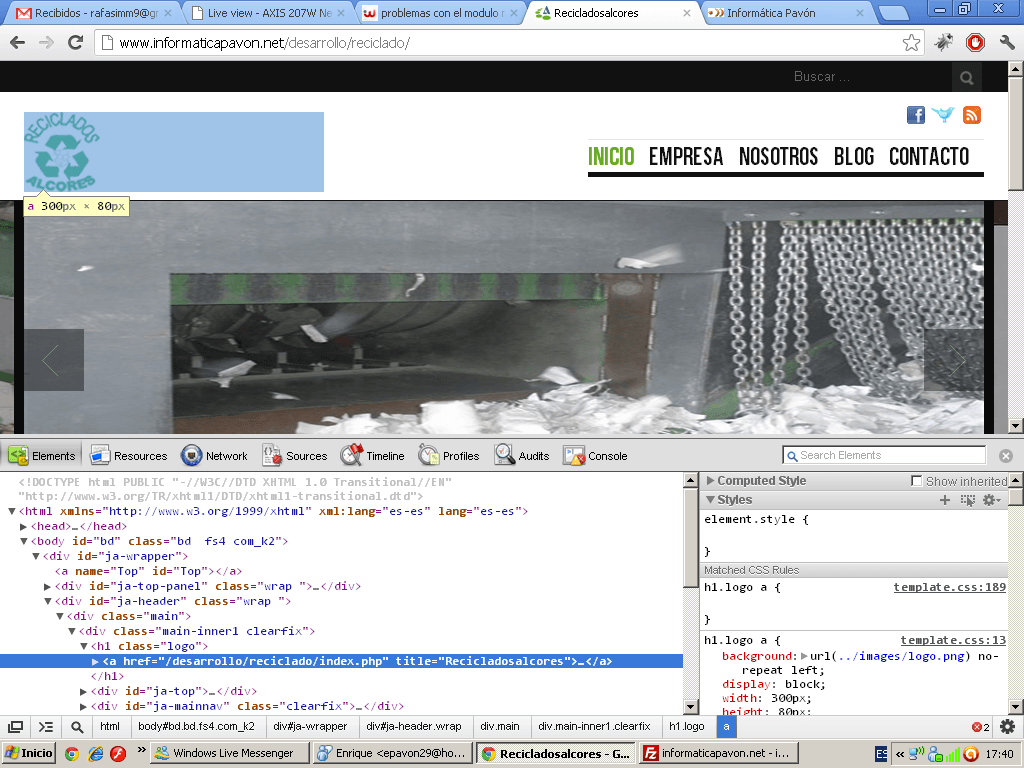The height and width of the screenshot is (768, 1024).
Task: Click the INICIO menu item
Action: [611, 157]
